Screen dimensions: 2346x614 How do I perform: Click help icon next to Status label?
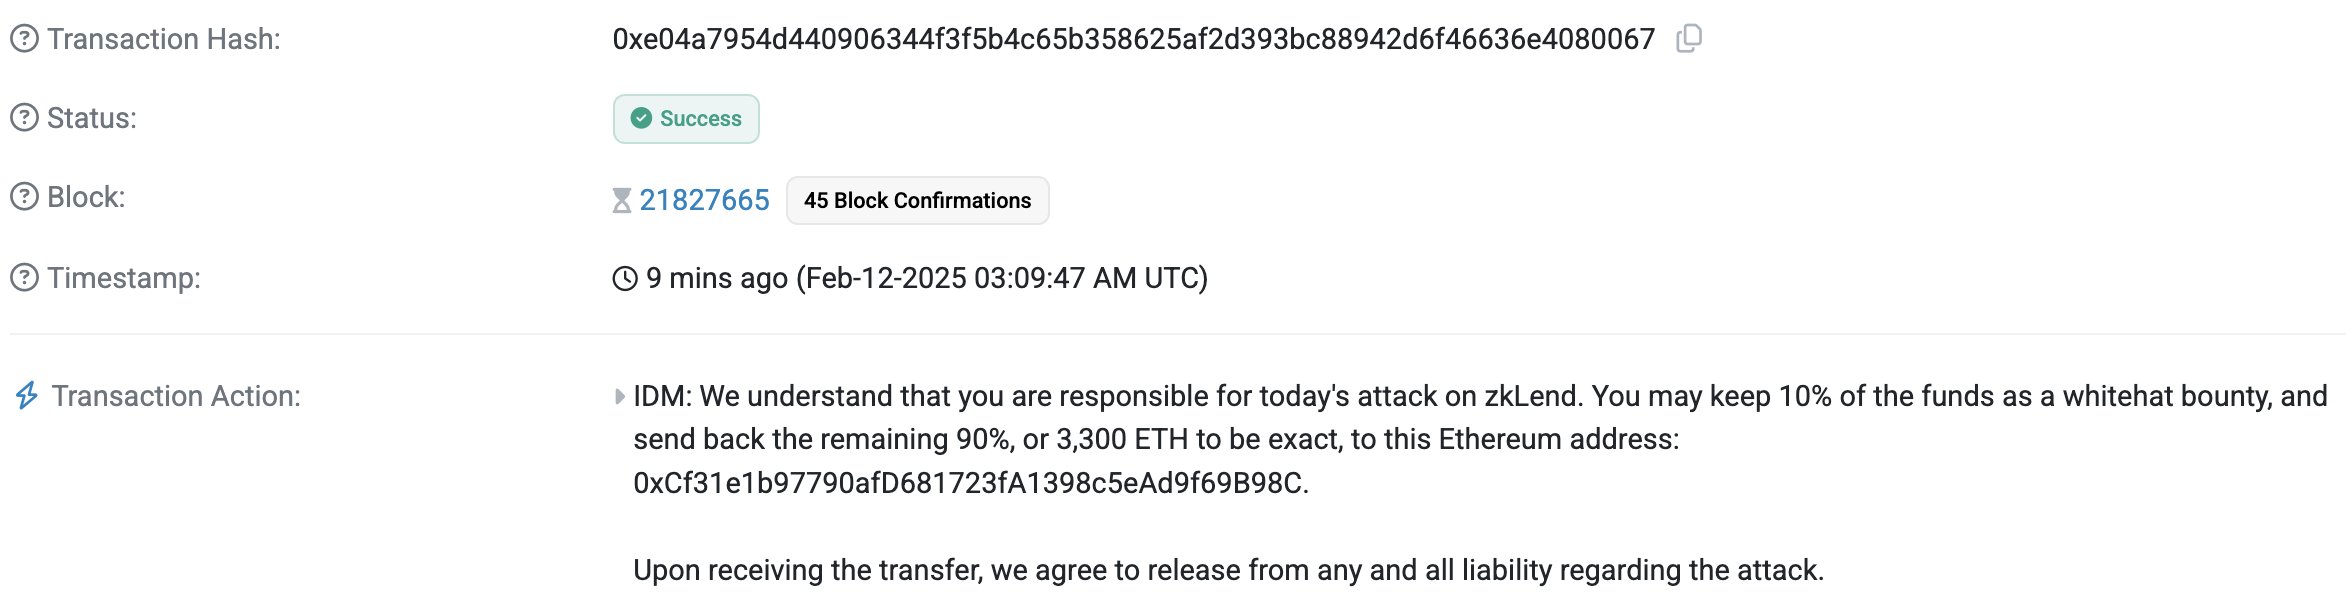pos(24,118)
